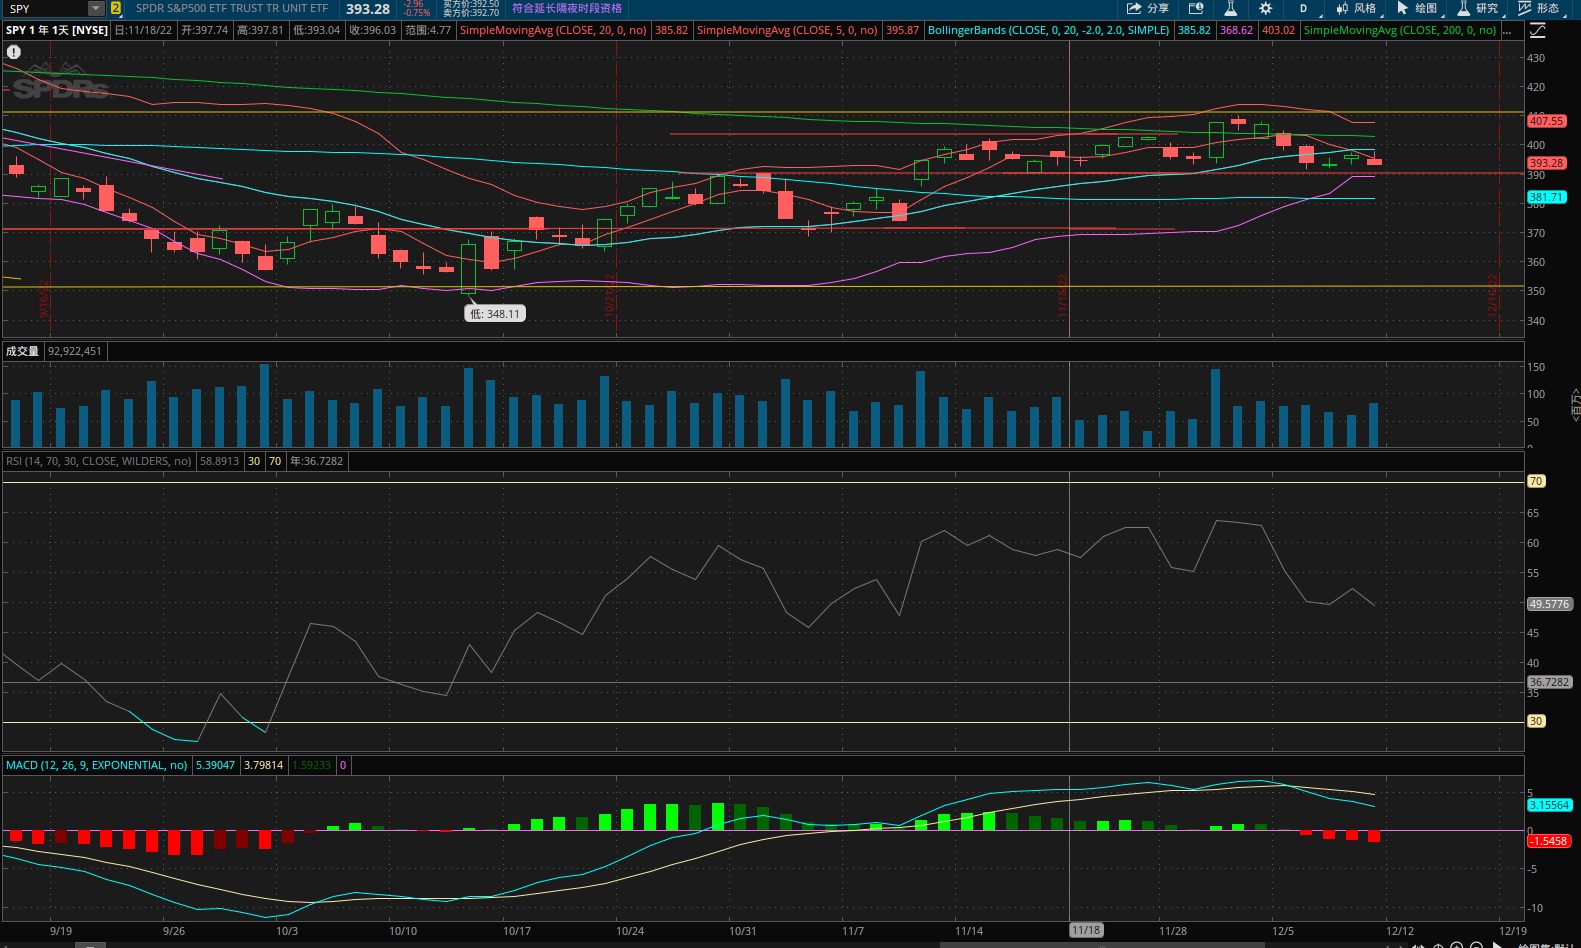Click the RSI study label

[x=98, y=461]
